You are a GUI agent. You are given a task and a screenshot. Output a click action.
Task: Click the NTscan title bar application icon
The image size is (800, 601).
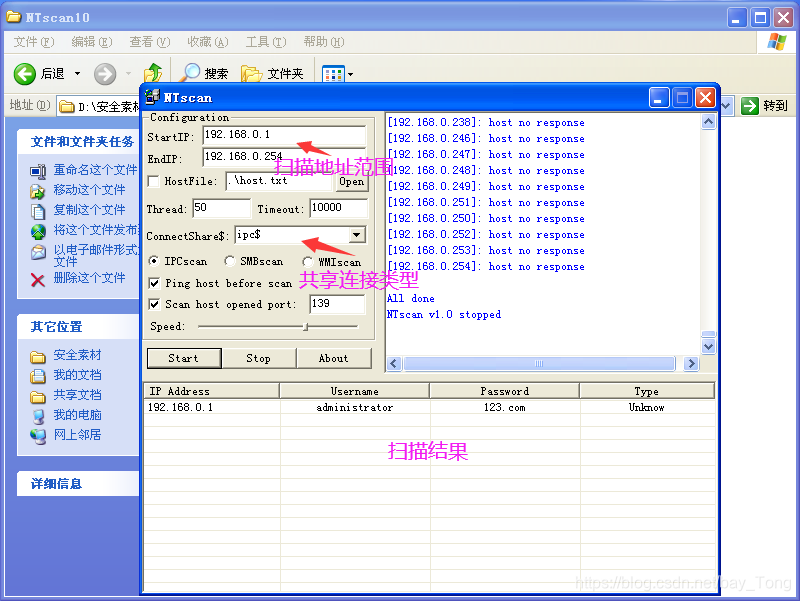(152, 96)
